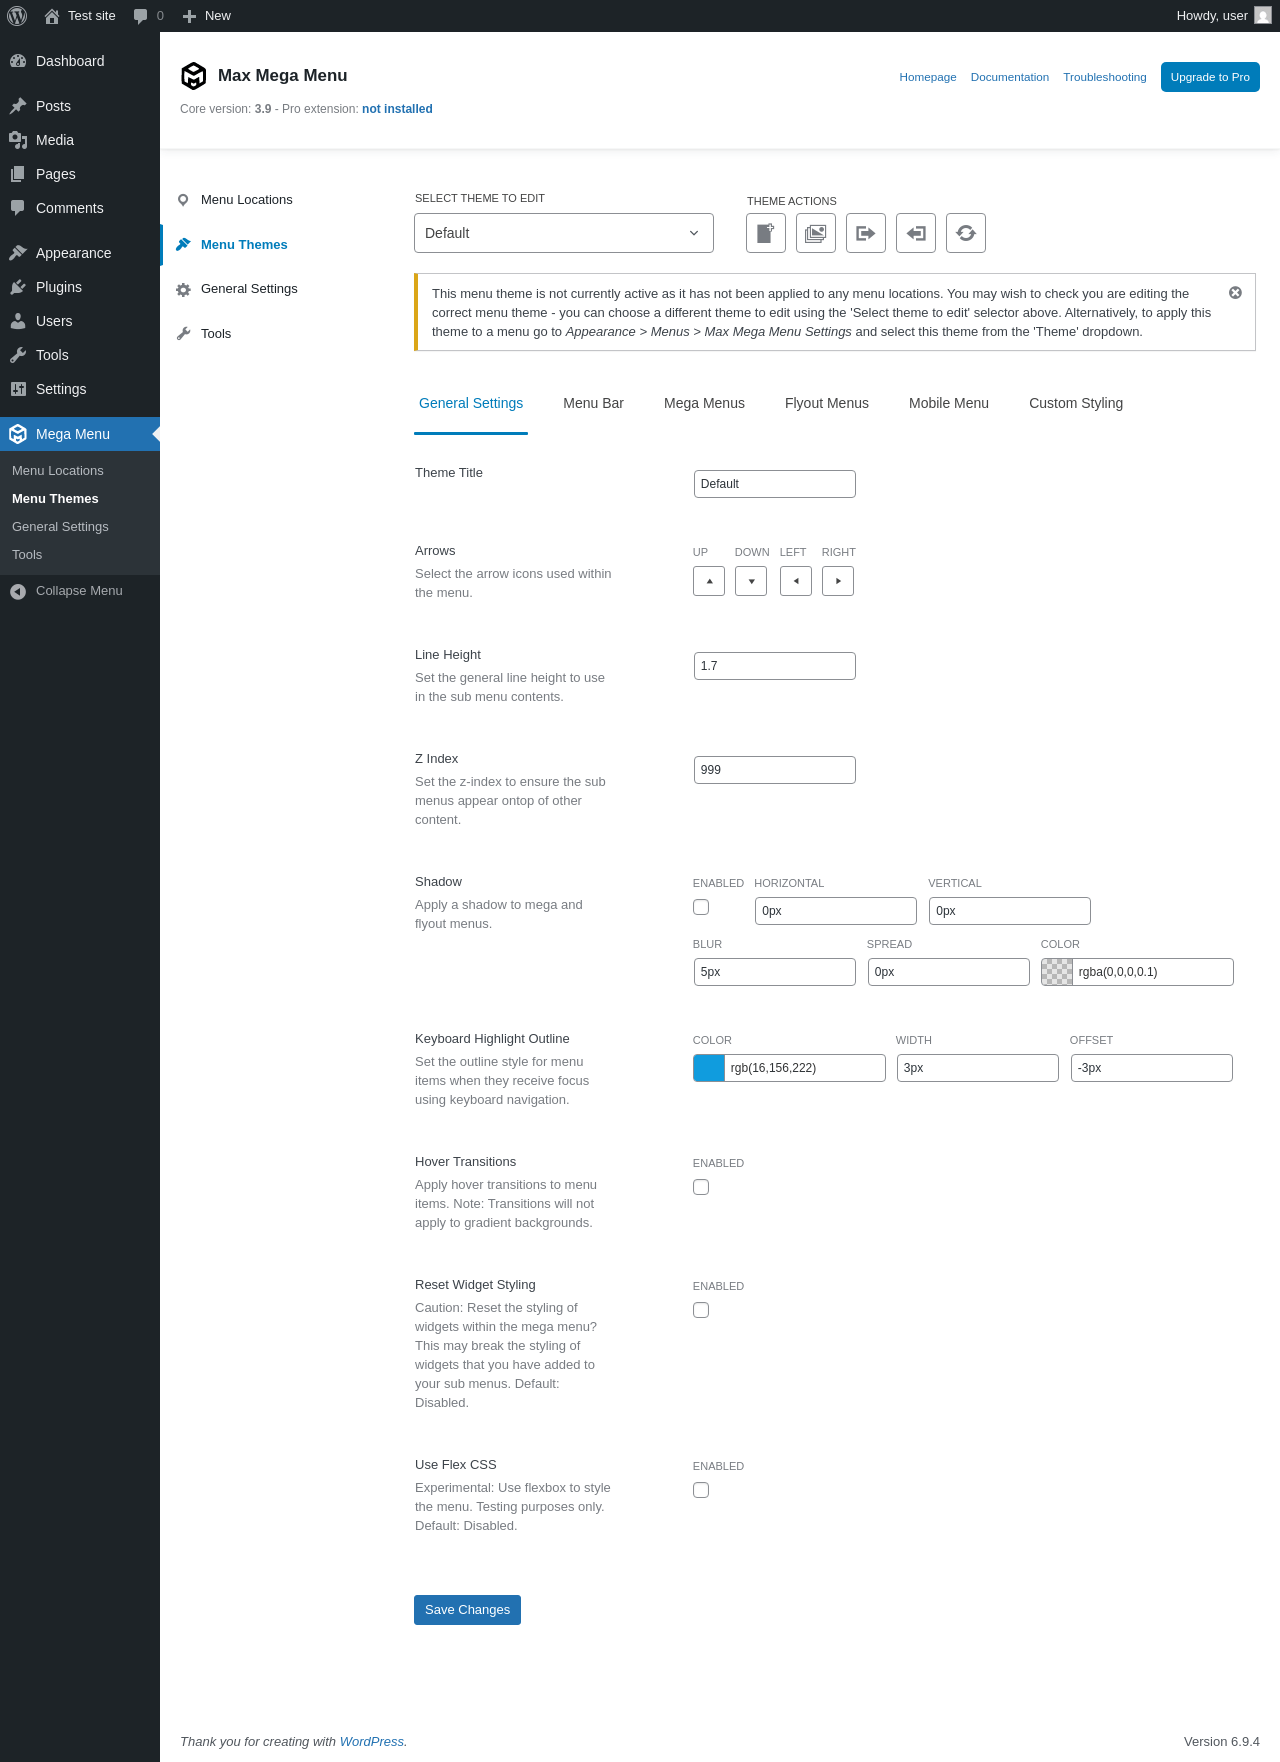Enable Reset Widget Styling checkbox
The height and width of the screenshot is (1762, 1280).
(x=701, y=1310)
